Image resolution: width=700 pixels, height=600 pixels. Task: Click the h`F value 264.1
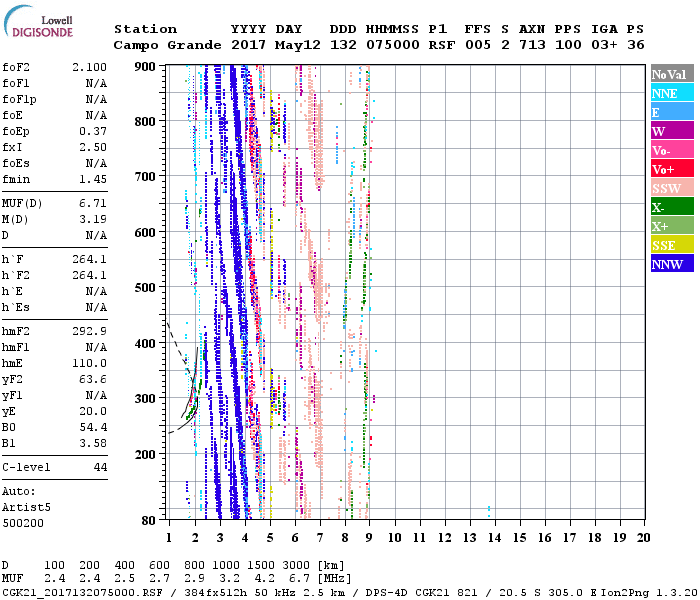click(89, 259)
